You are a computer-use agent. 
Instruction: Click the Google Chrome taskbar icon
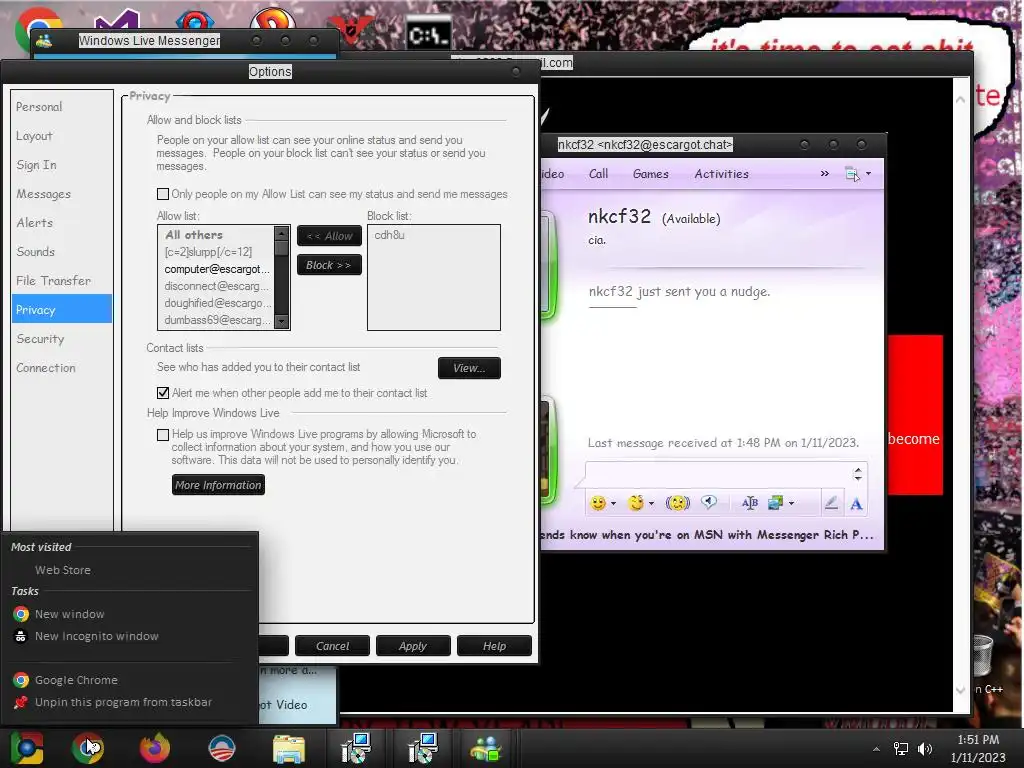pyautogui.click(x=88, y=748)
